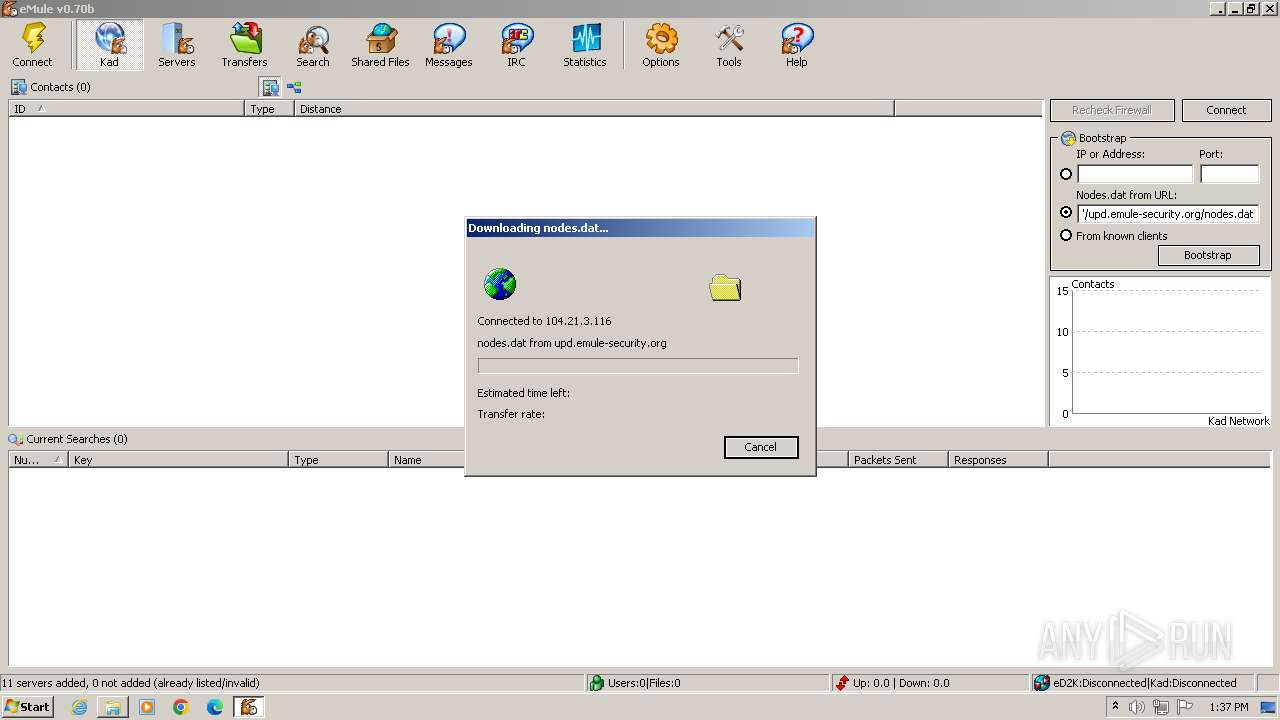Click the eMule taskbar button
The width and height of the screenshot is (1280, 720).
tap(248, 707)
